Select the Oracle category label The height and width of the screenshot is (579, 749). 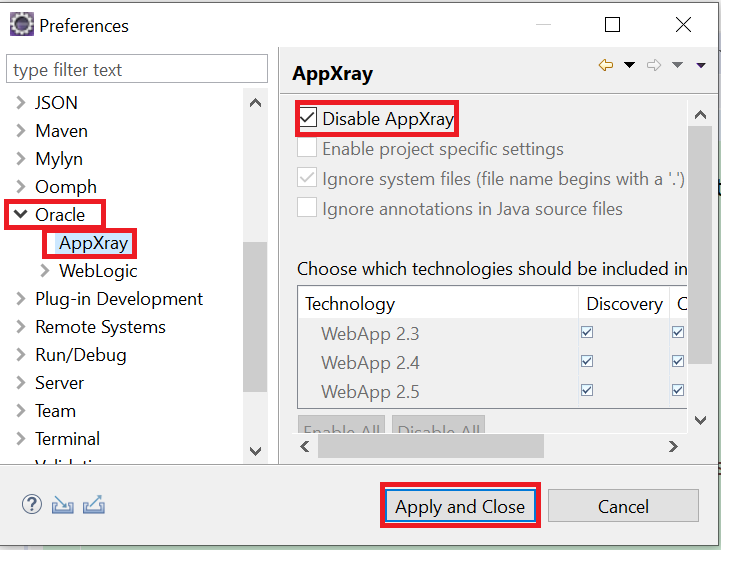(x=60, y=214)
